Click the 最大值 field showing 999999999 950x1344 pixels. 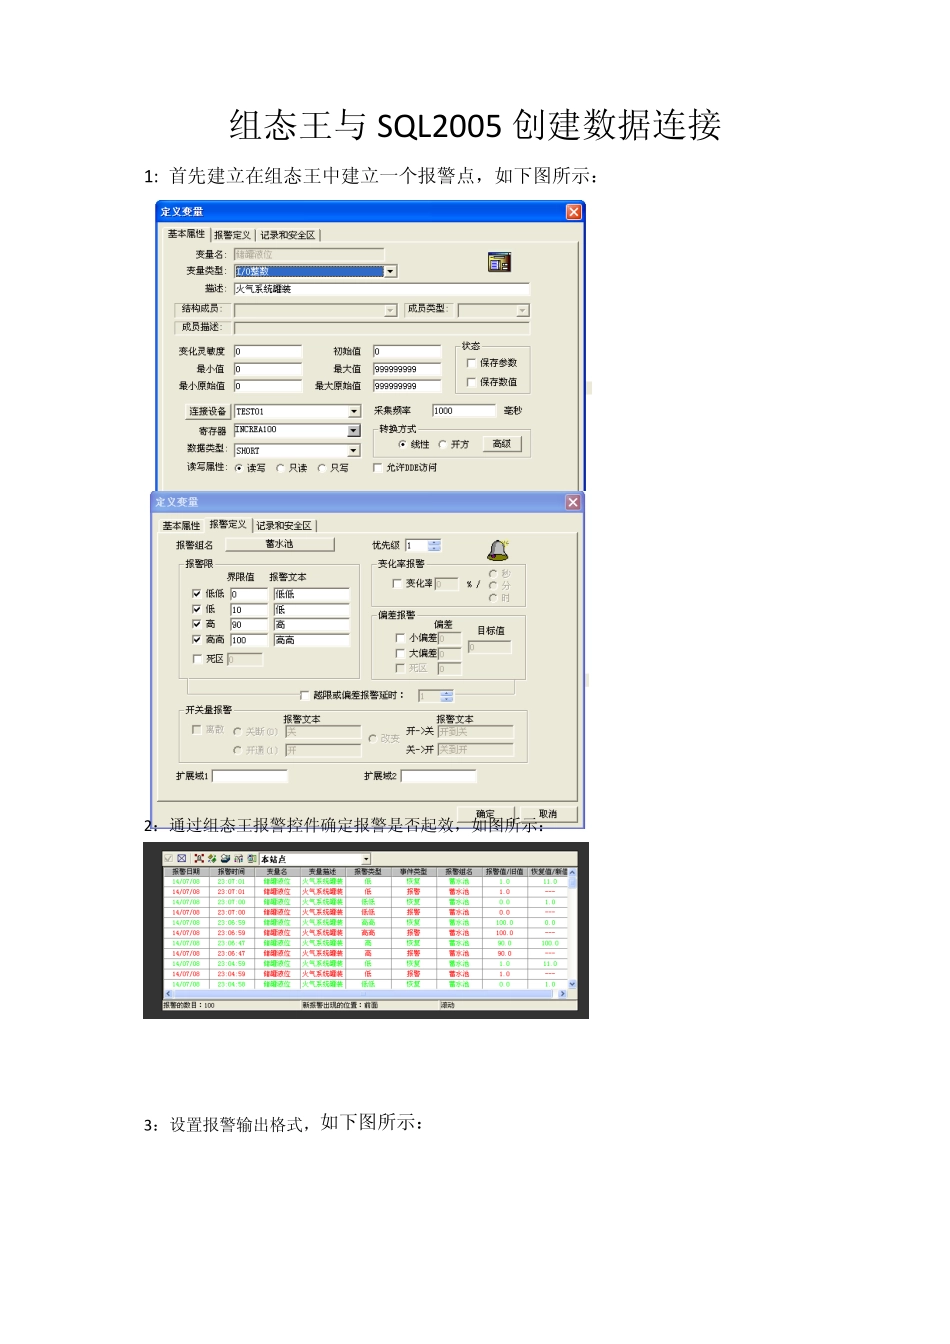[407, 369]
